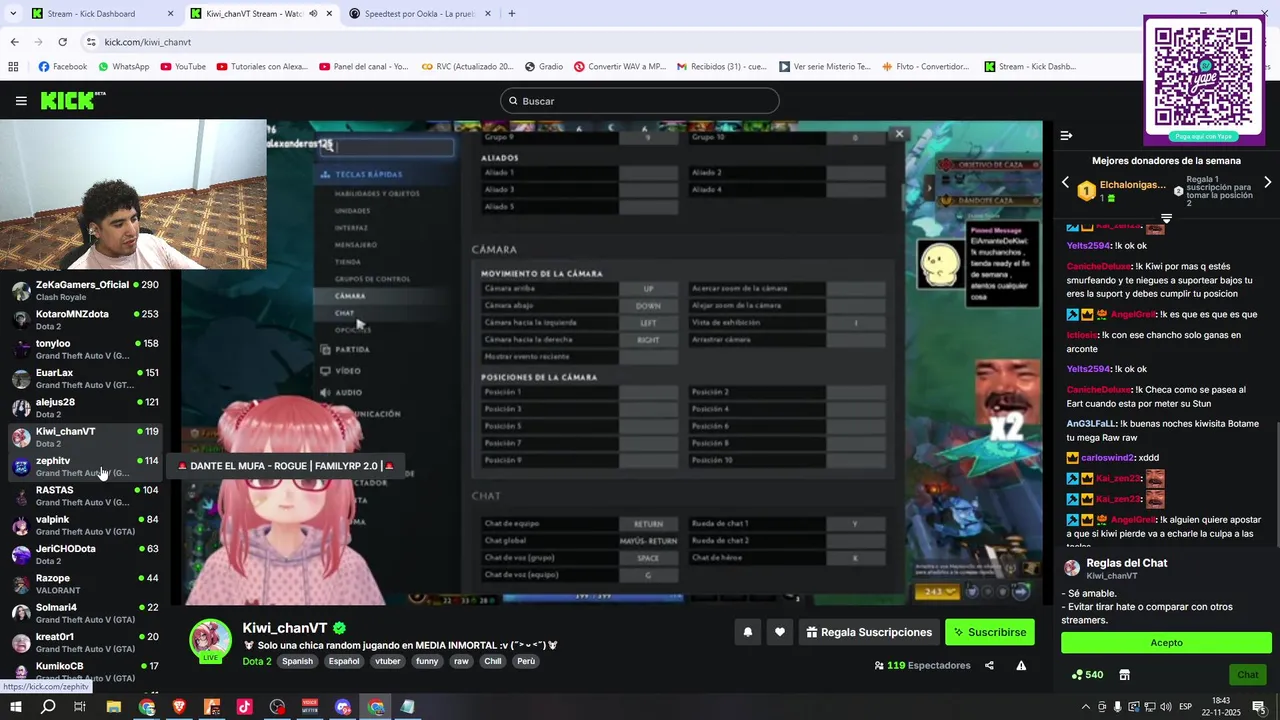Collapse the chat panel icon
The height and width of the screenshot is (720, 1280).
(1066, 135)
